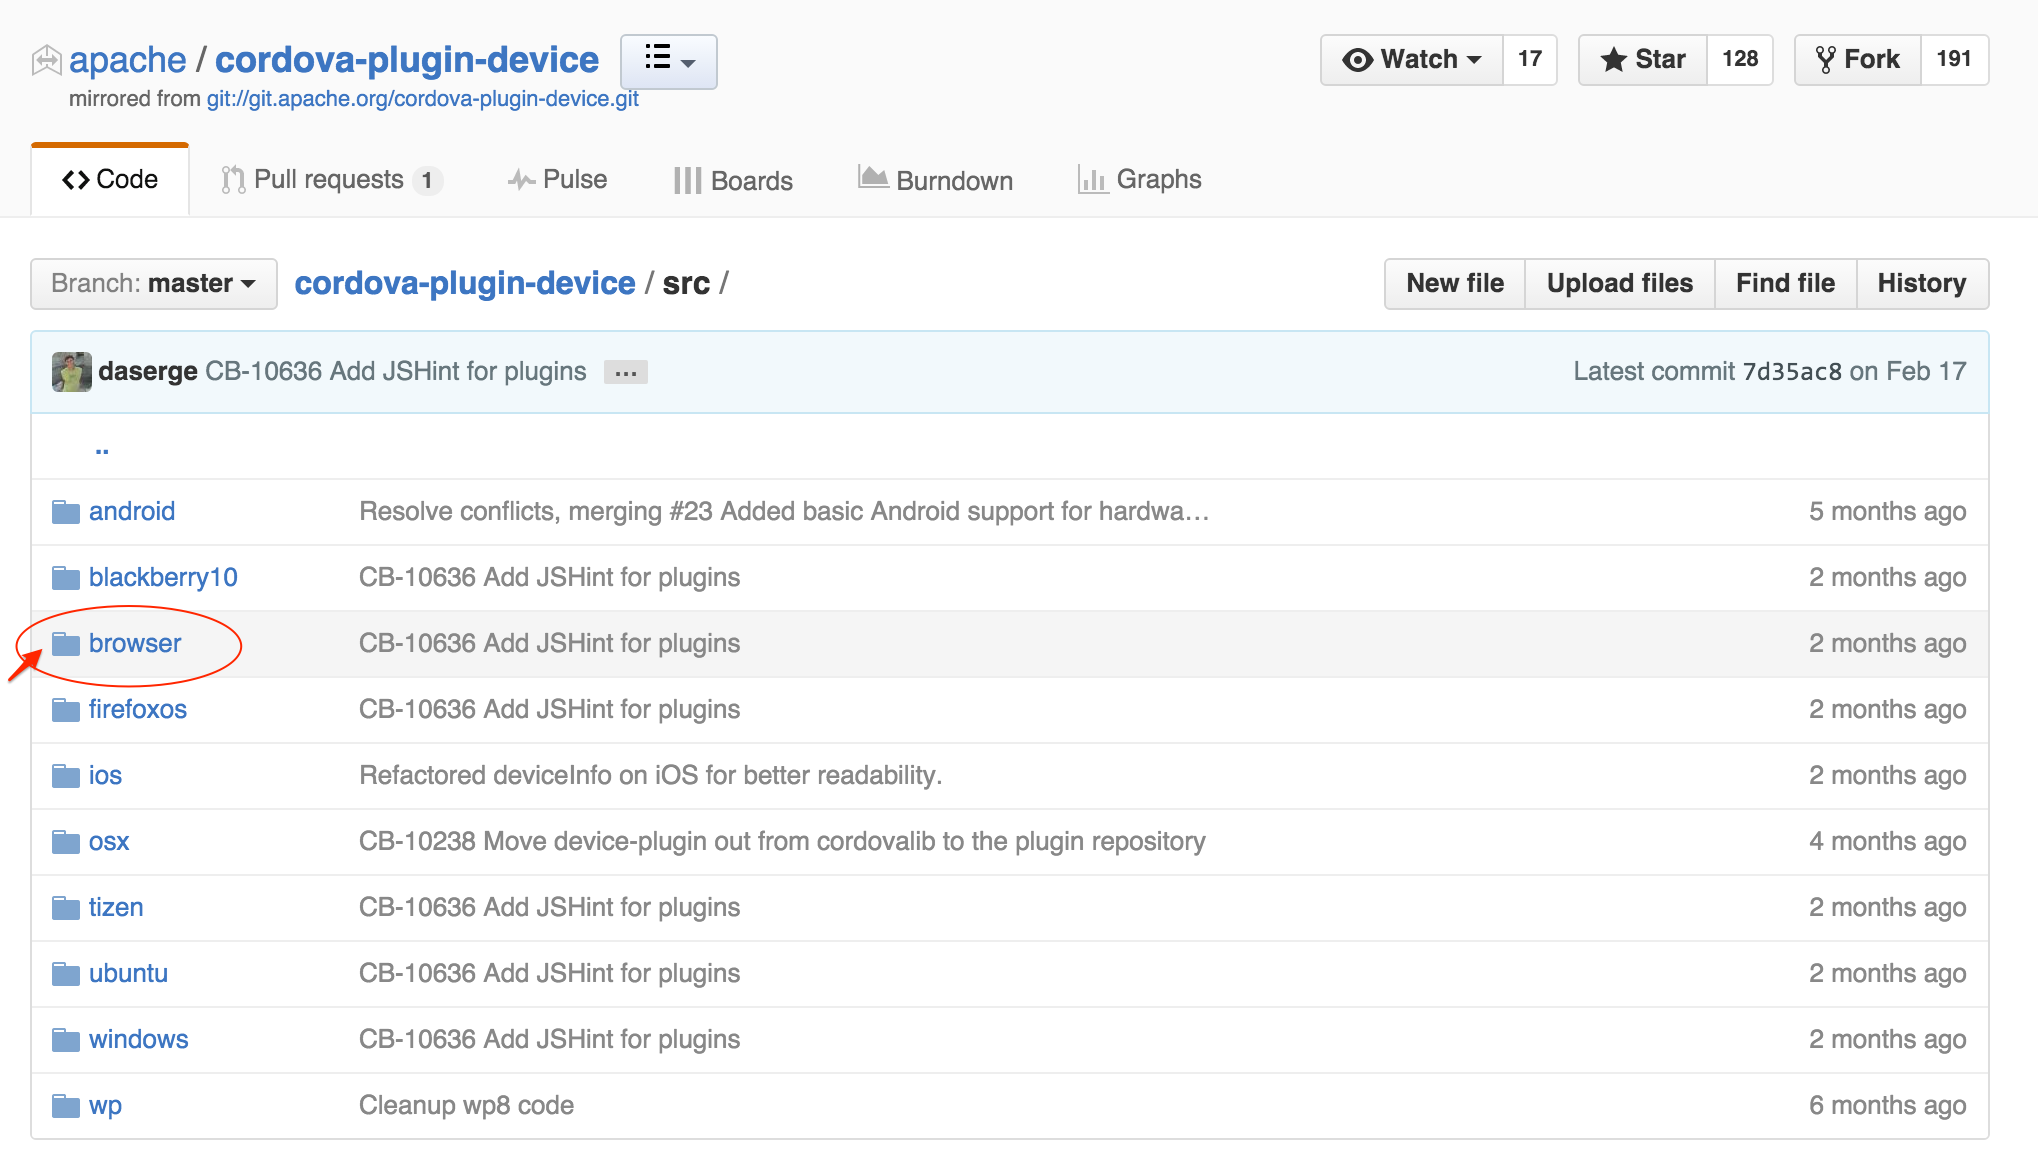
Task: Click the Upload files button
Action: coord(1620,284)
